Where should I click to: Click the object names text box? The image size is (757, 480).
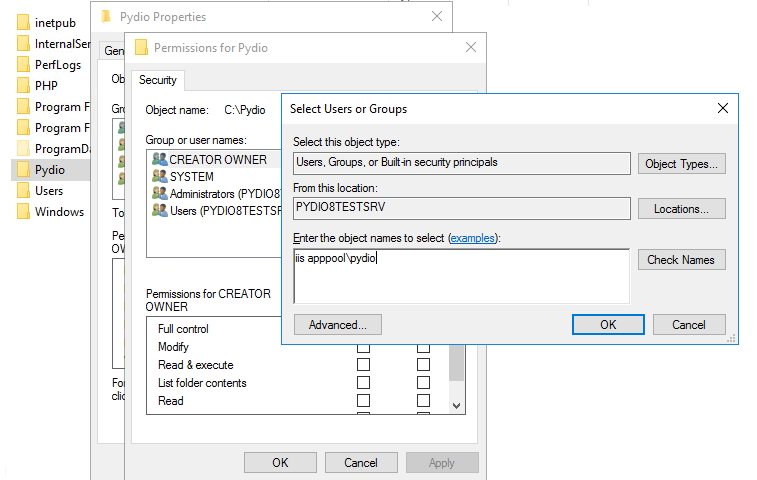point(462,276)
